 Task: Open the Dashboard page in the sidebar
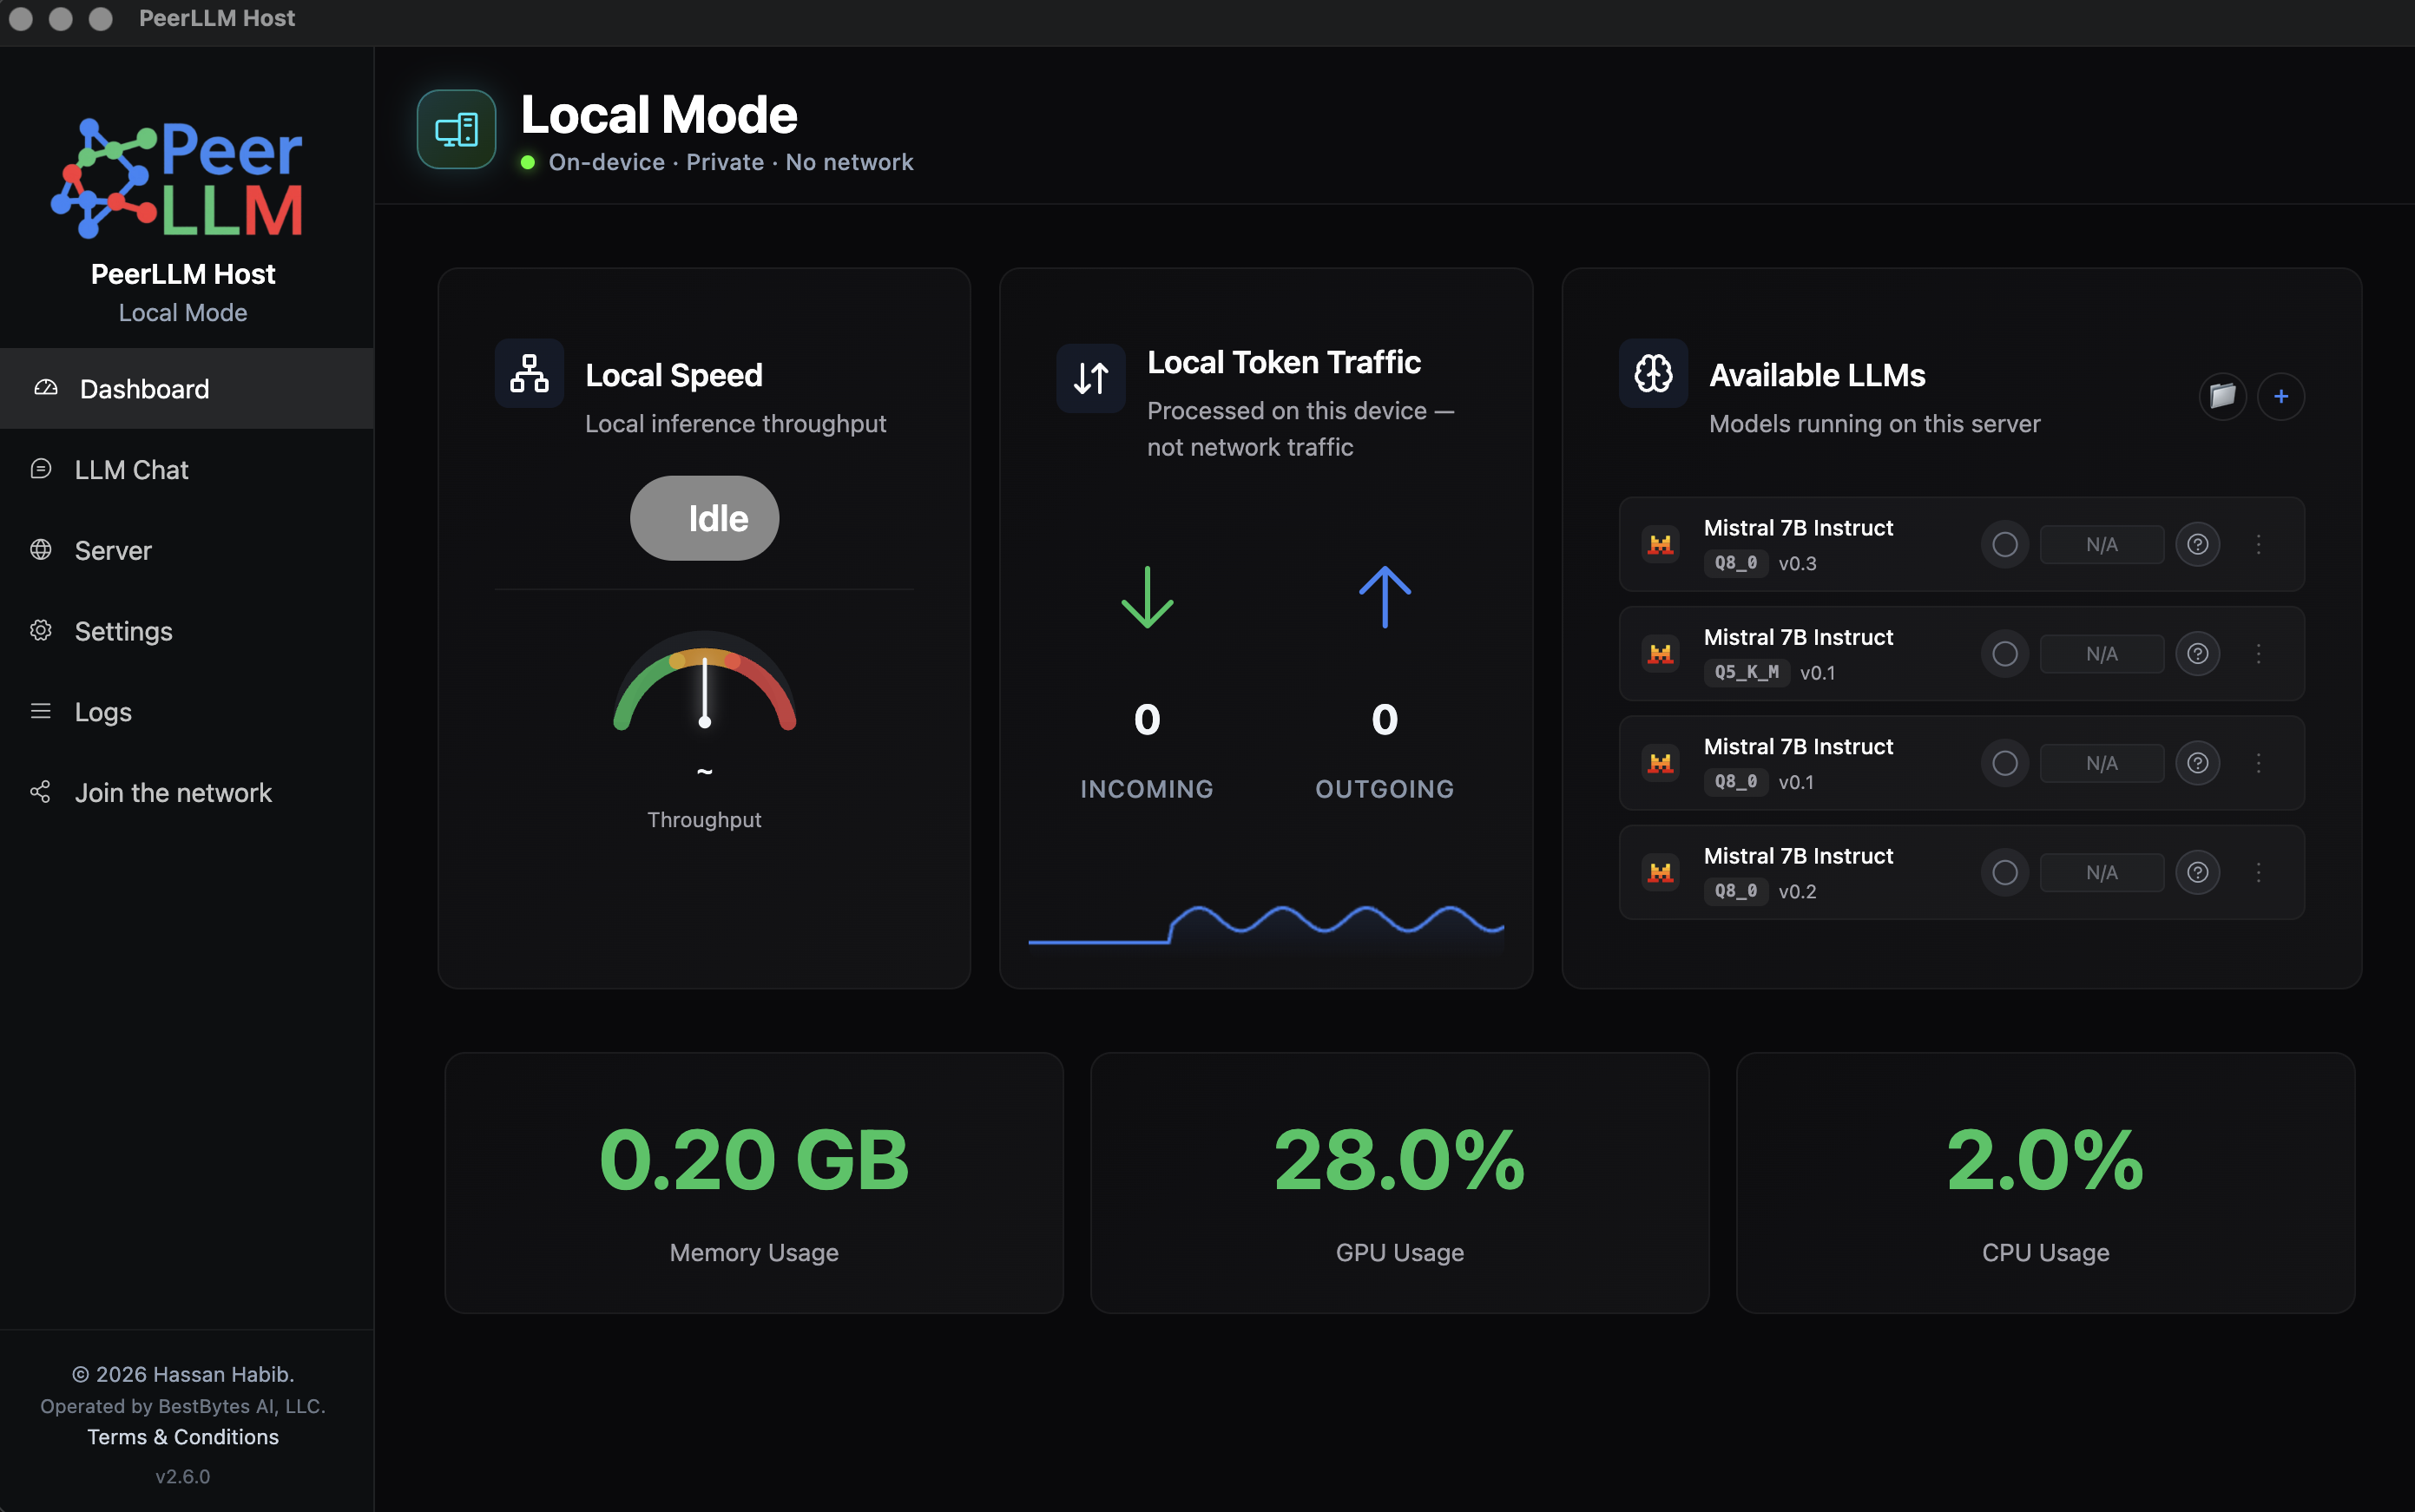(x=187, y=389)
